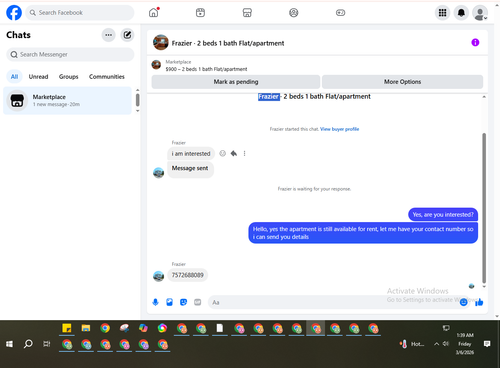The width and height of the screenshot is (500, 368).
Task: Send a thumbs-up like
Action: [x=479, y=302]
